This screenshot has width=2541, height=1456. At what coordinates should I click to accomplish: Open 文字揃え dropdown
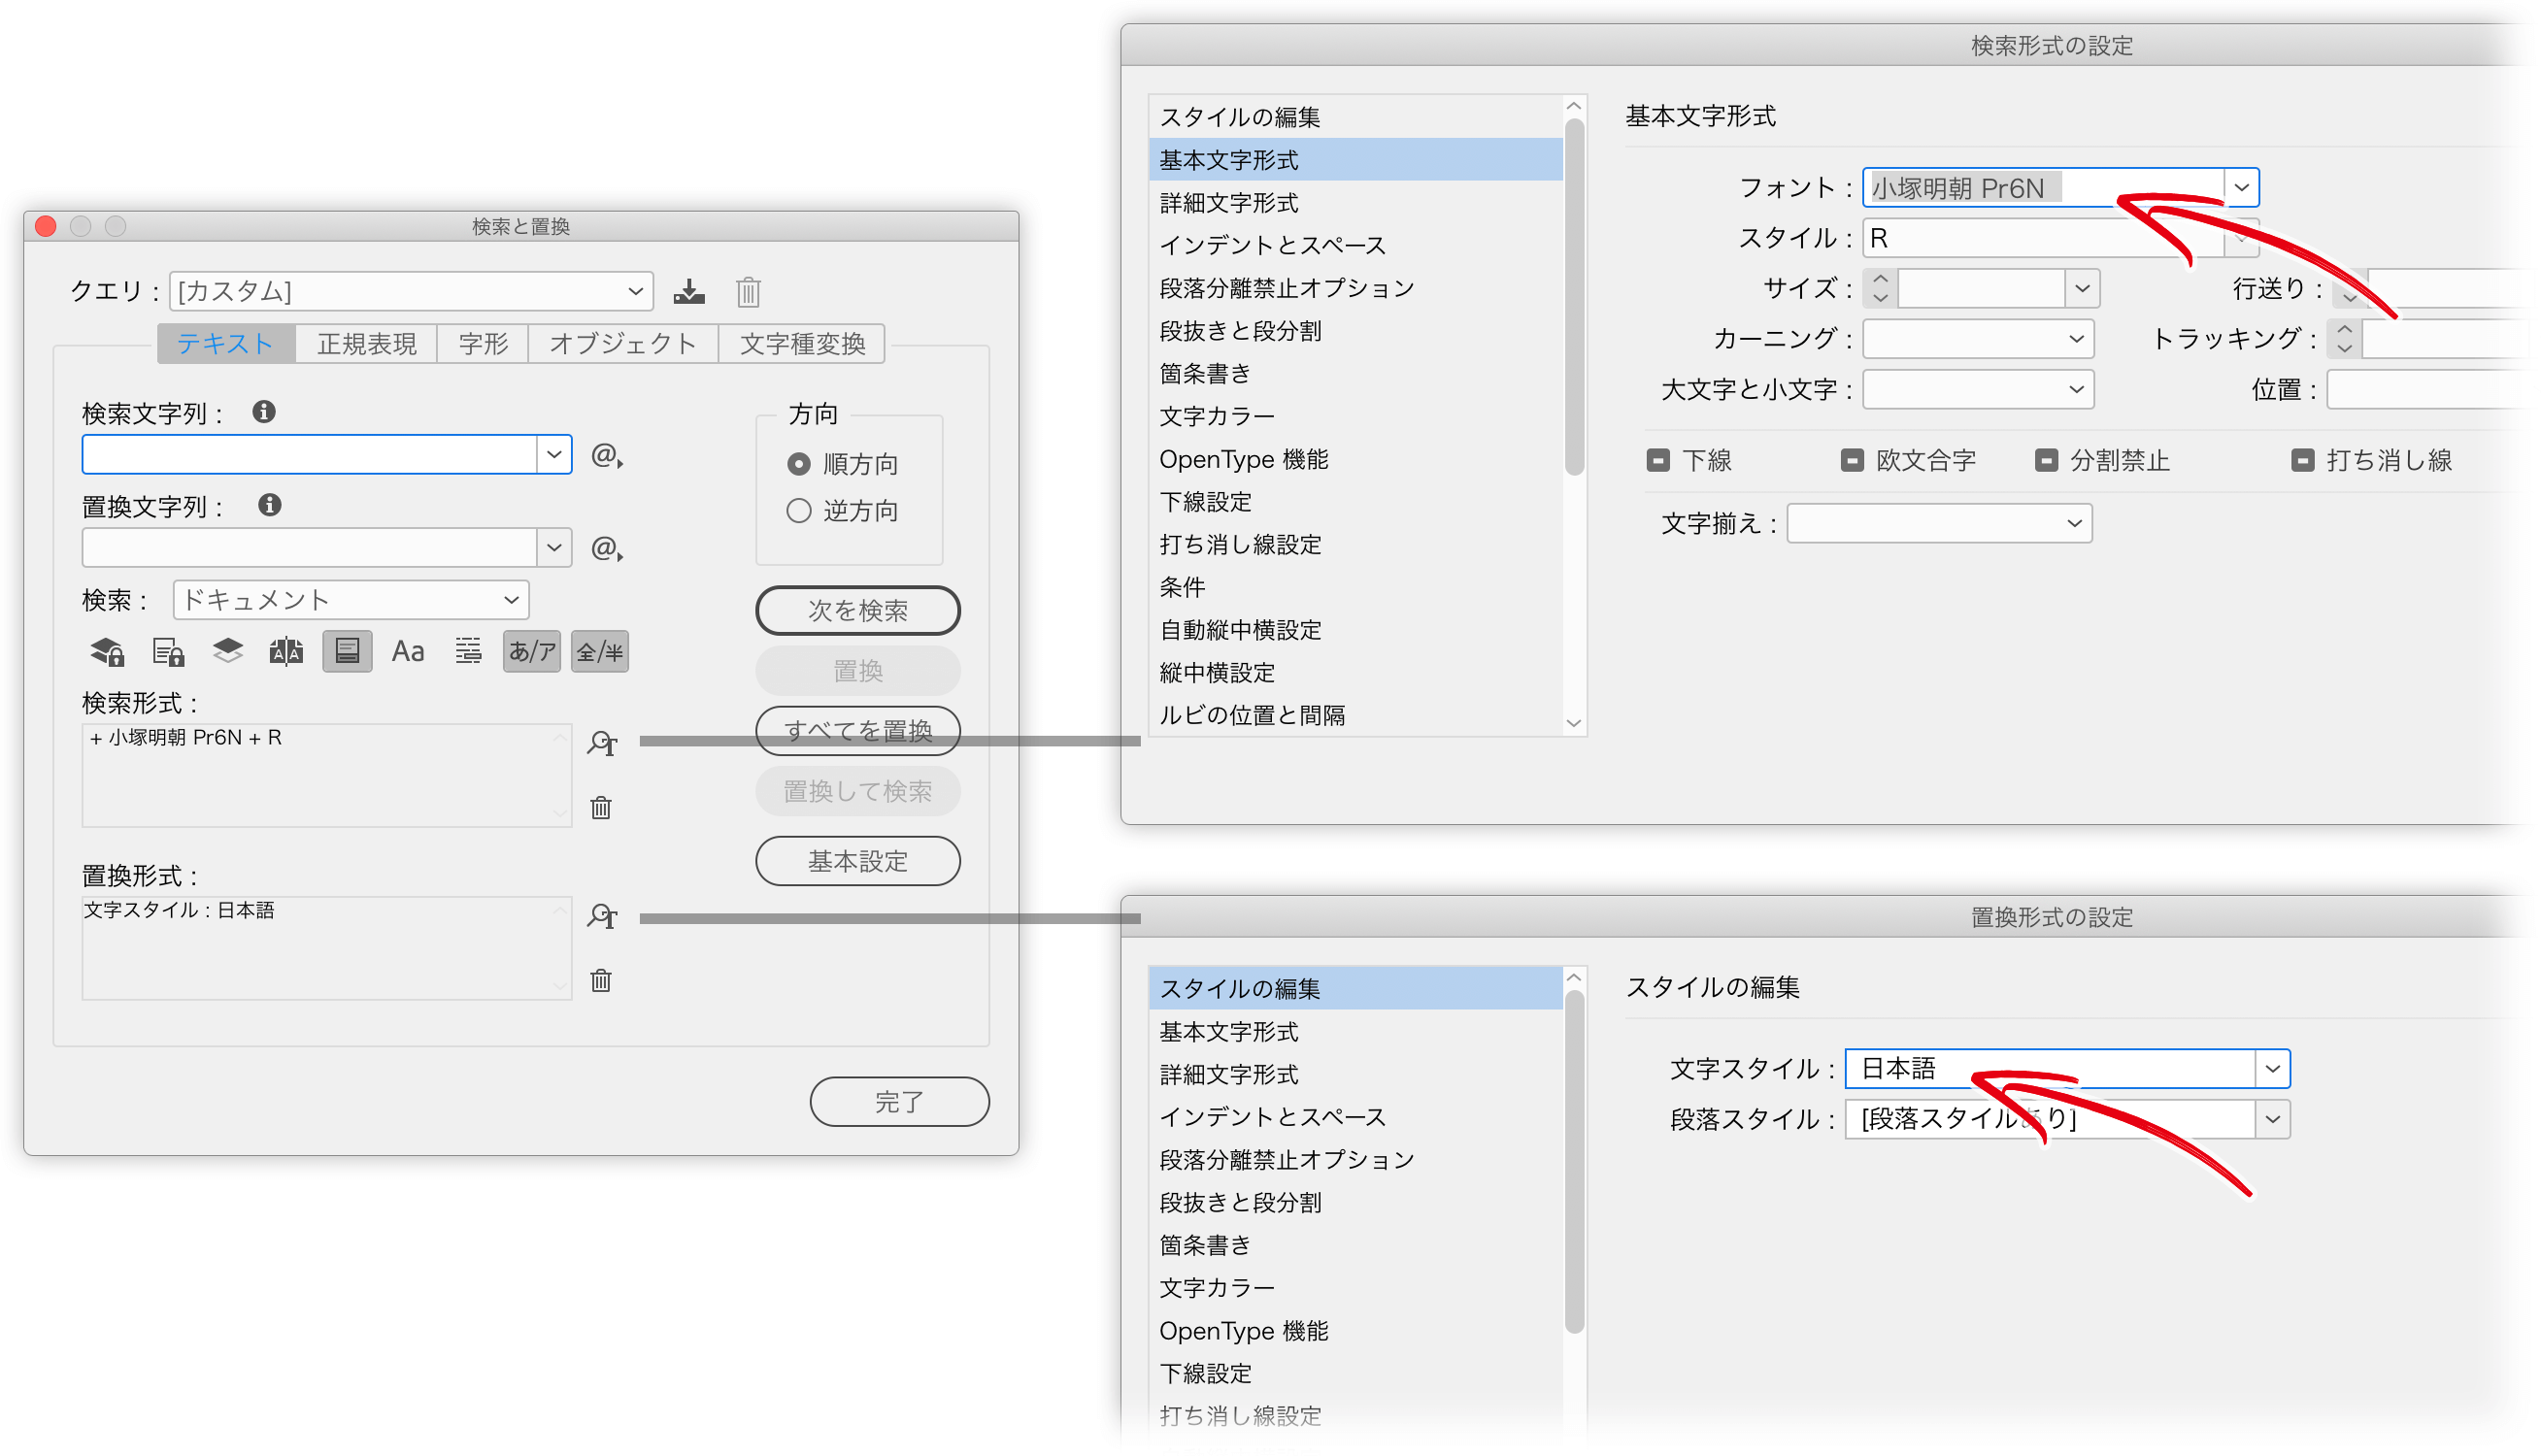pos(1939,524)
